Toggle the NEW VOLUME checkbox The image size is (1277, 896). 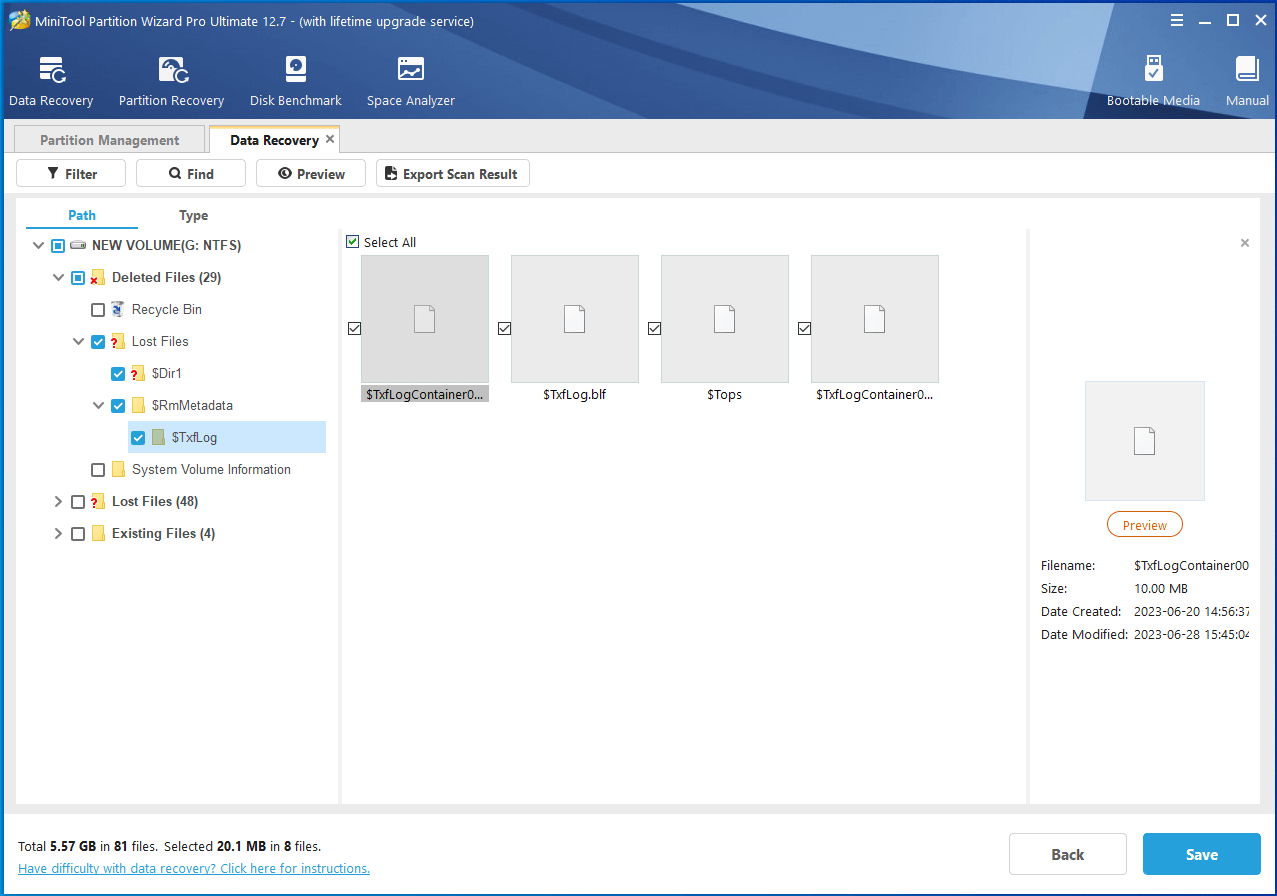(x=58, y=245)
